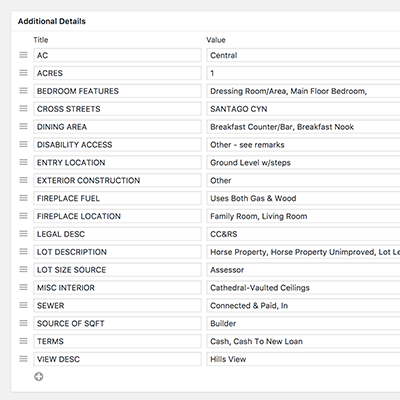
Task: Select the drag handle beside LEGAL DESC
Action: [x=23, y=234]
